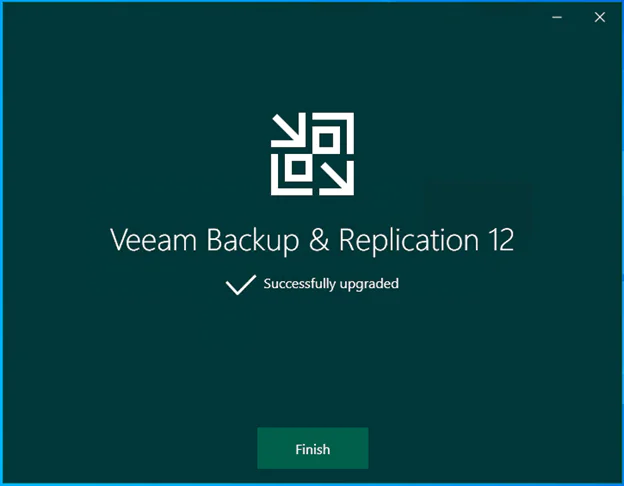Click the version number "12" in the title

501,240
